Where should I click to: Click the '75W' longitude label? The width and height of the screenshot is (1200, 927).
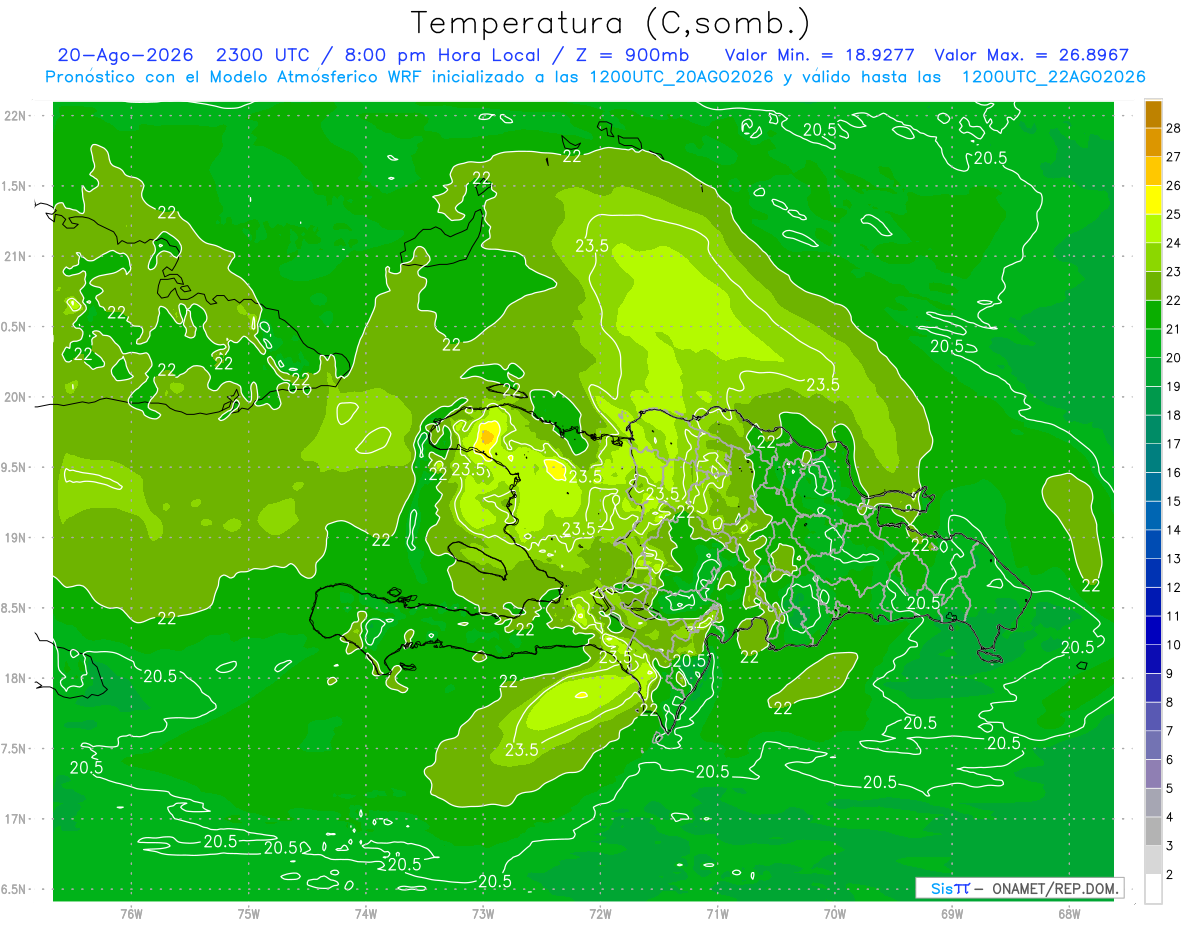(249, 913)
